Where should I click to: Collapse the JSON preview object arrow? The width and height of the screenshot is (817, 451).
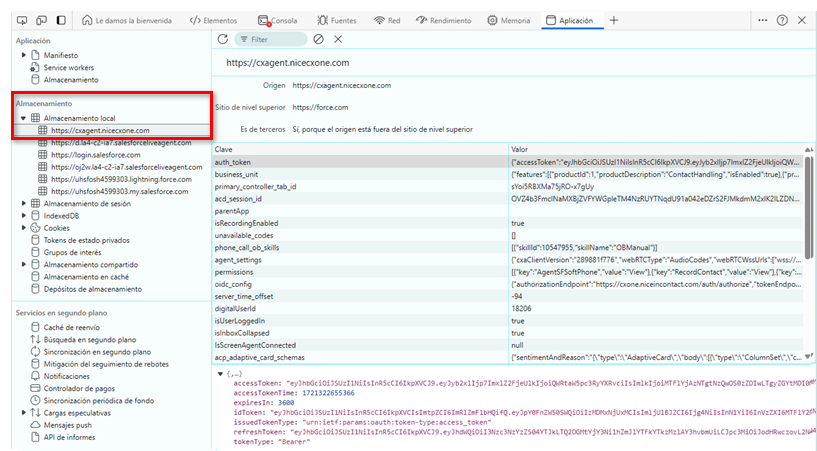220,374
